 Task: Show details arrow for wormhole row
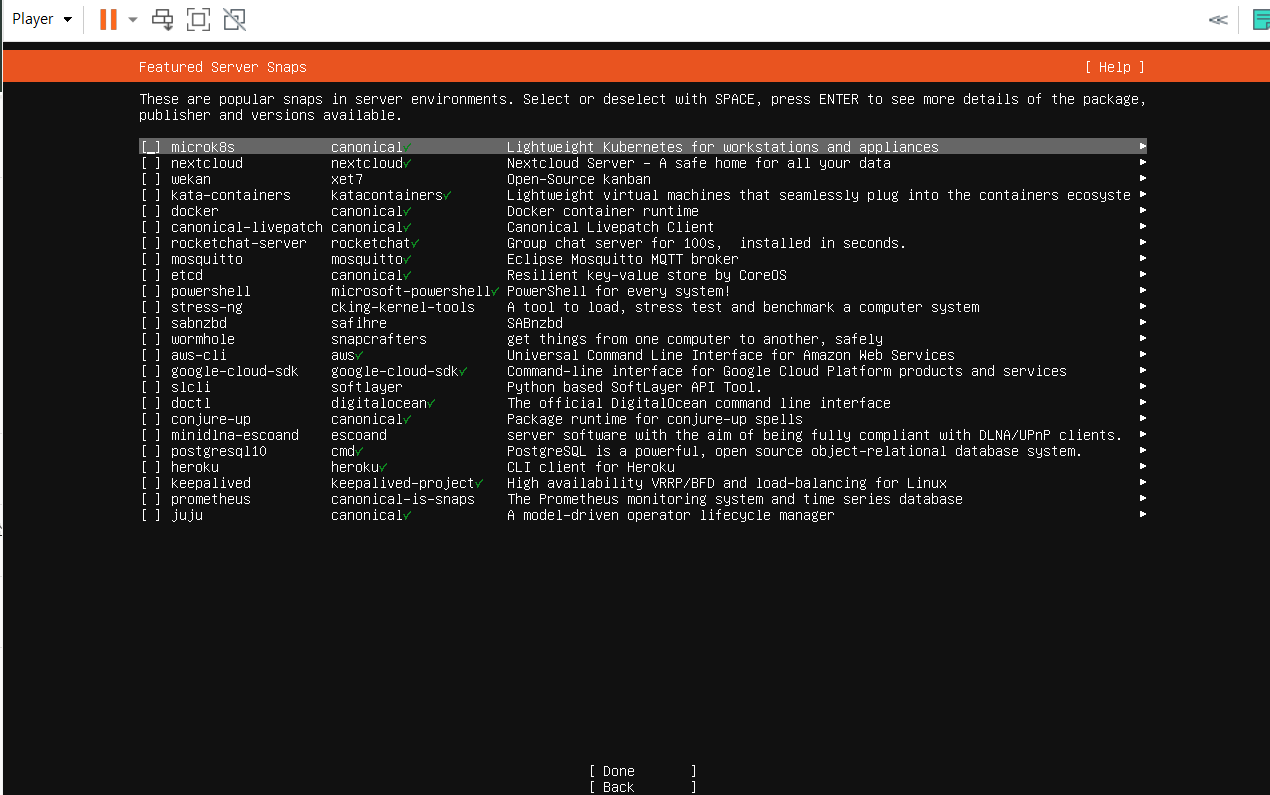(1142, 339)
